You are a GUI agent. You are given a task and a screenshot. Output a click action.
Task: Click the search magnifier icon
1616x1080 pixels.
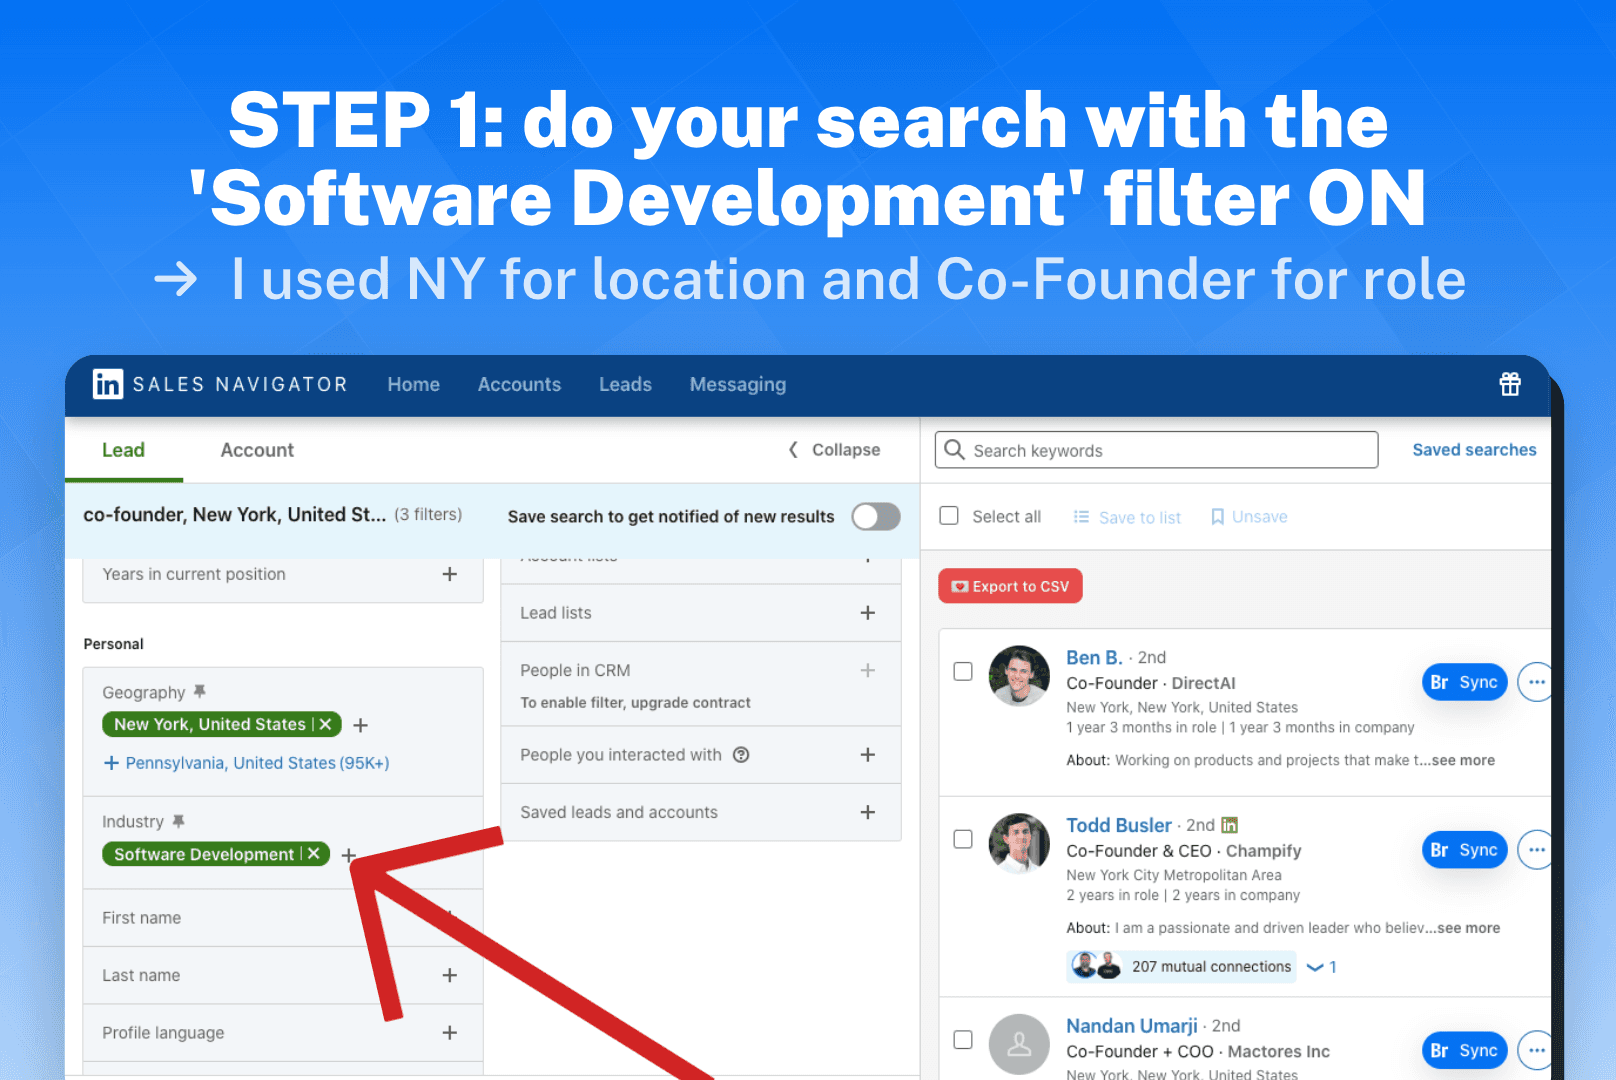coord(955,450)
